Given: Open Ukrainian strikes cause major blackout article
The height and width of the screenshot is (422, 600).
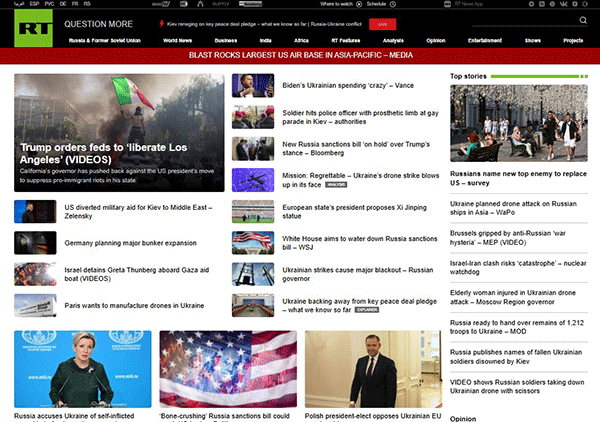Looking at the screenshot, I should coord(358,274).
